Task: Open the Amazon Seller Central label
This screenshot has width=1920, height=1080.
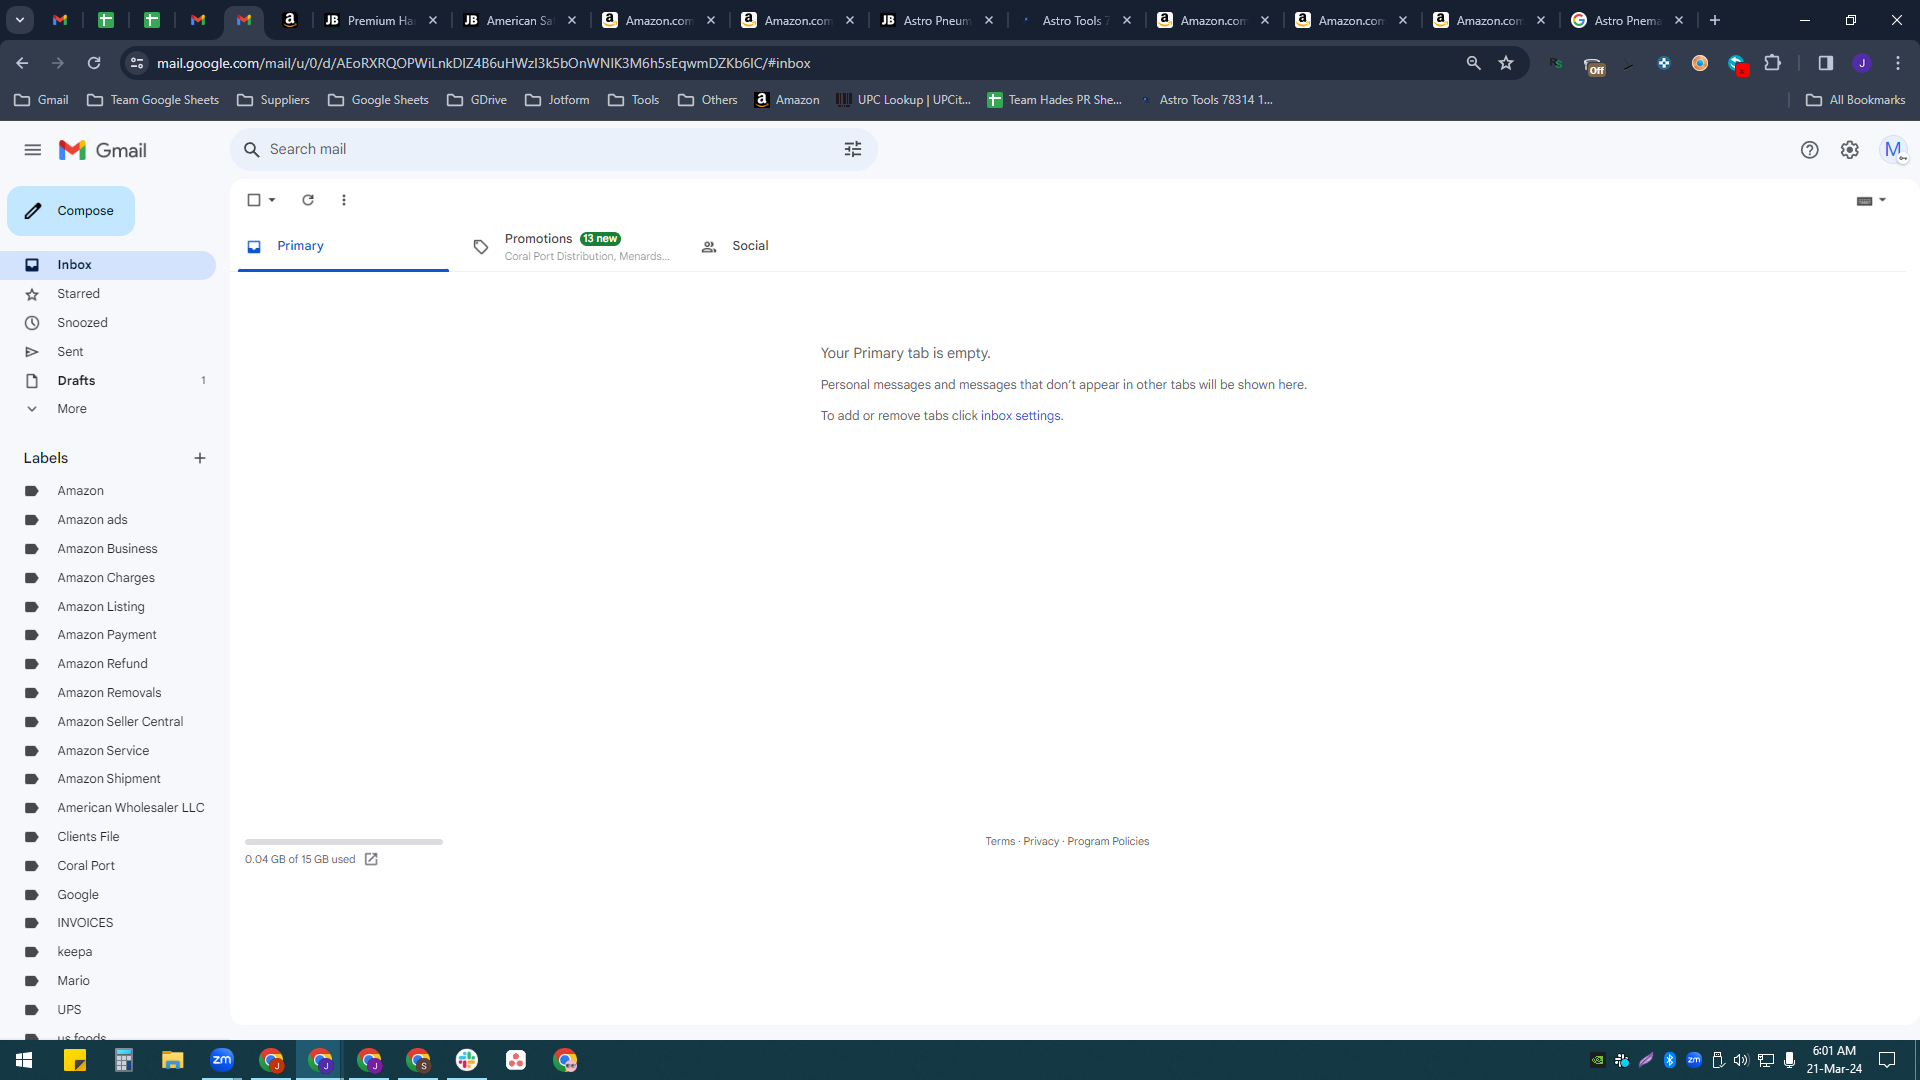Action: point(120,722)
